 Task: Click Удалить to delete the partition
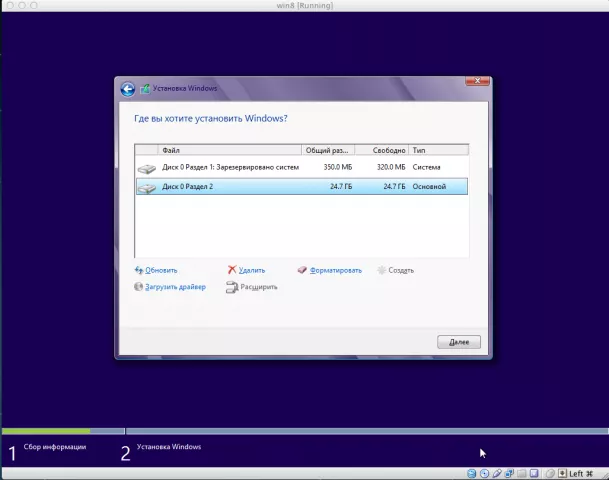click(251, 270)
